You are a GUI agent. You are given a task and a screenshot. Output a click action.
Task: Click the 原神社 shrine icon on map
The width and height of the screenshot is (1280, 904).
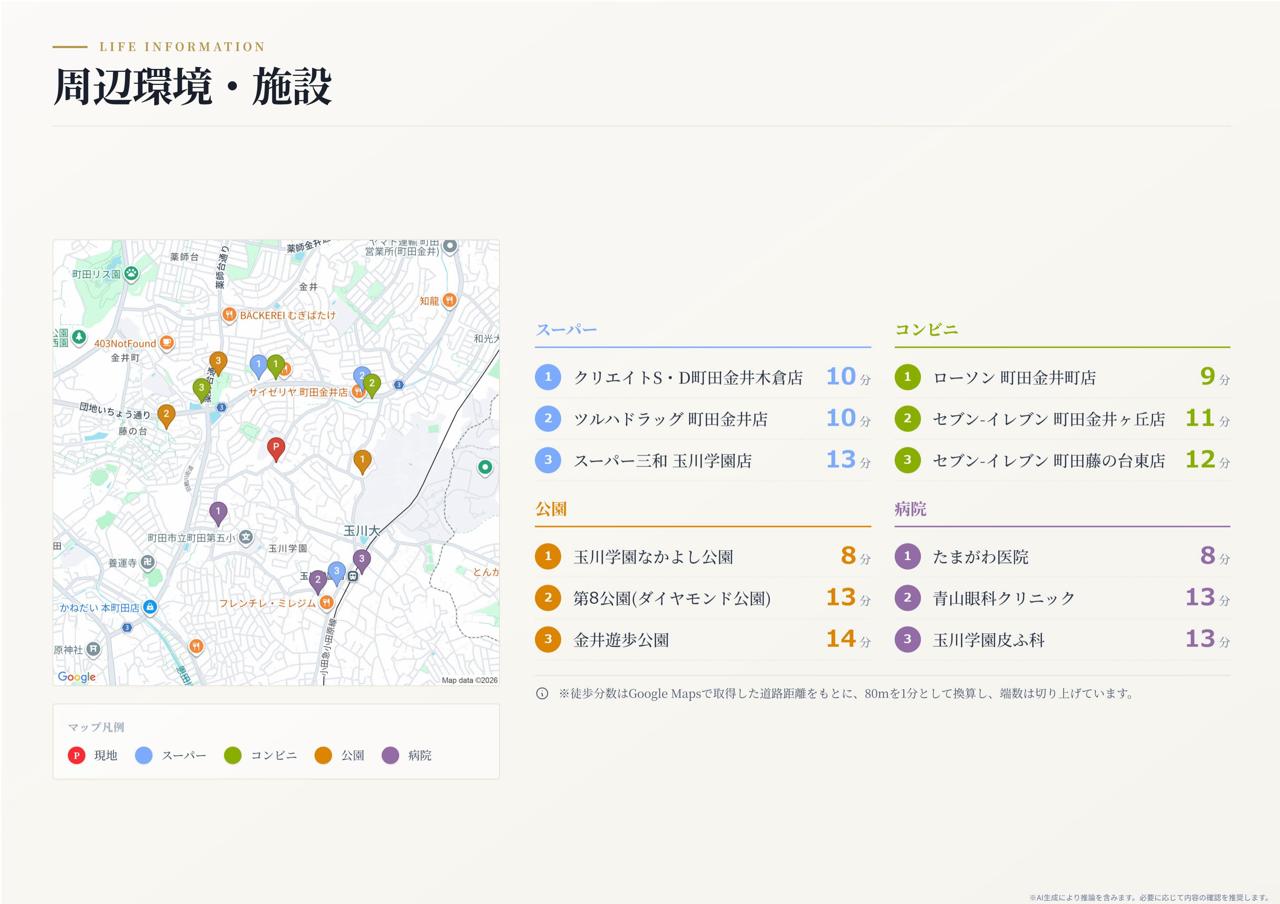tap(93, 649)
